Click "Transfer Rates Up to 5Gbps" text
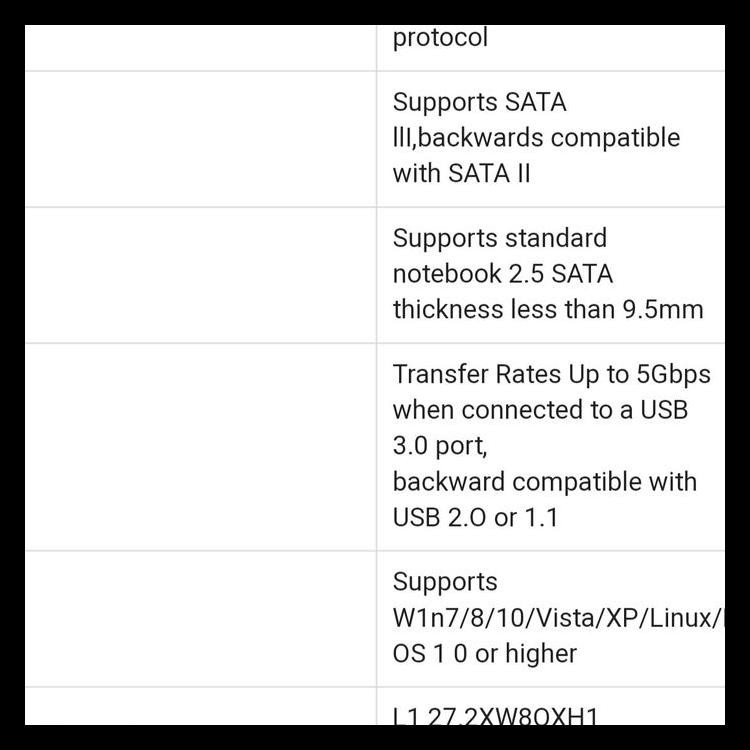Image resolution: width=750 pixels, height=750 pixels. pyautogui.click(x=551, y=374)
